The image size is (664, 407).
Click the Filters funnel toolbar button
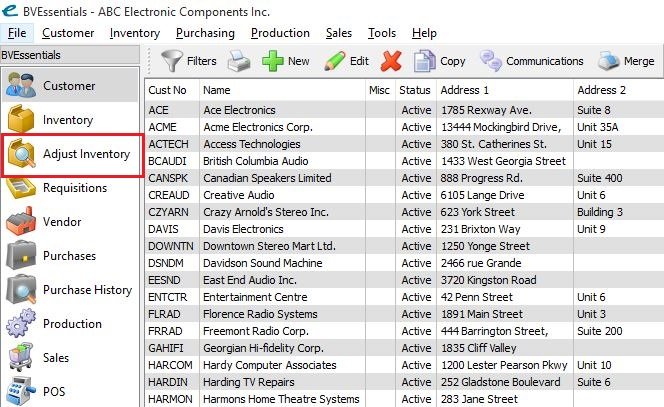(x=189, y=61)
